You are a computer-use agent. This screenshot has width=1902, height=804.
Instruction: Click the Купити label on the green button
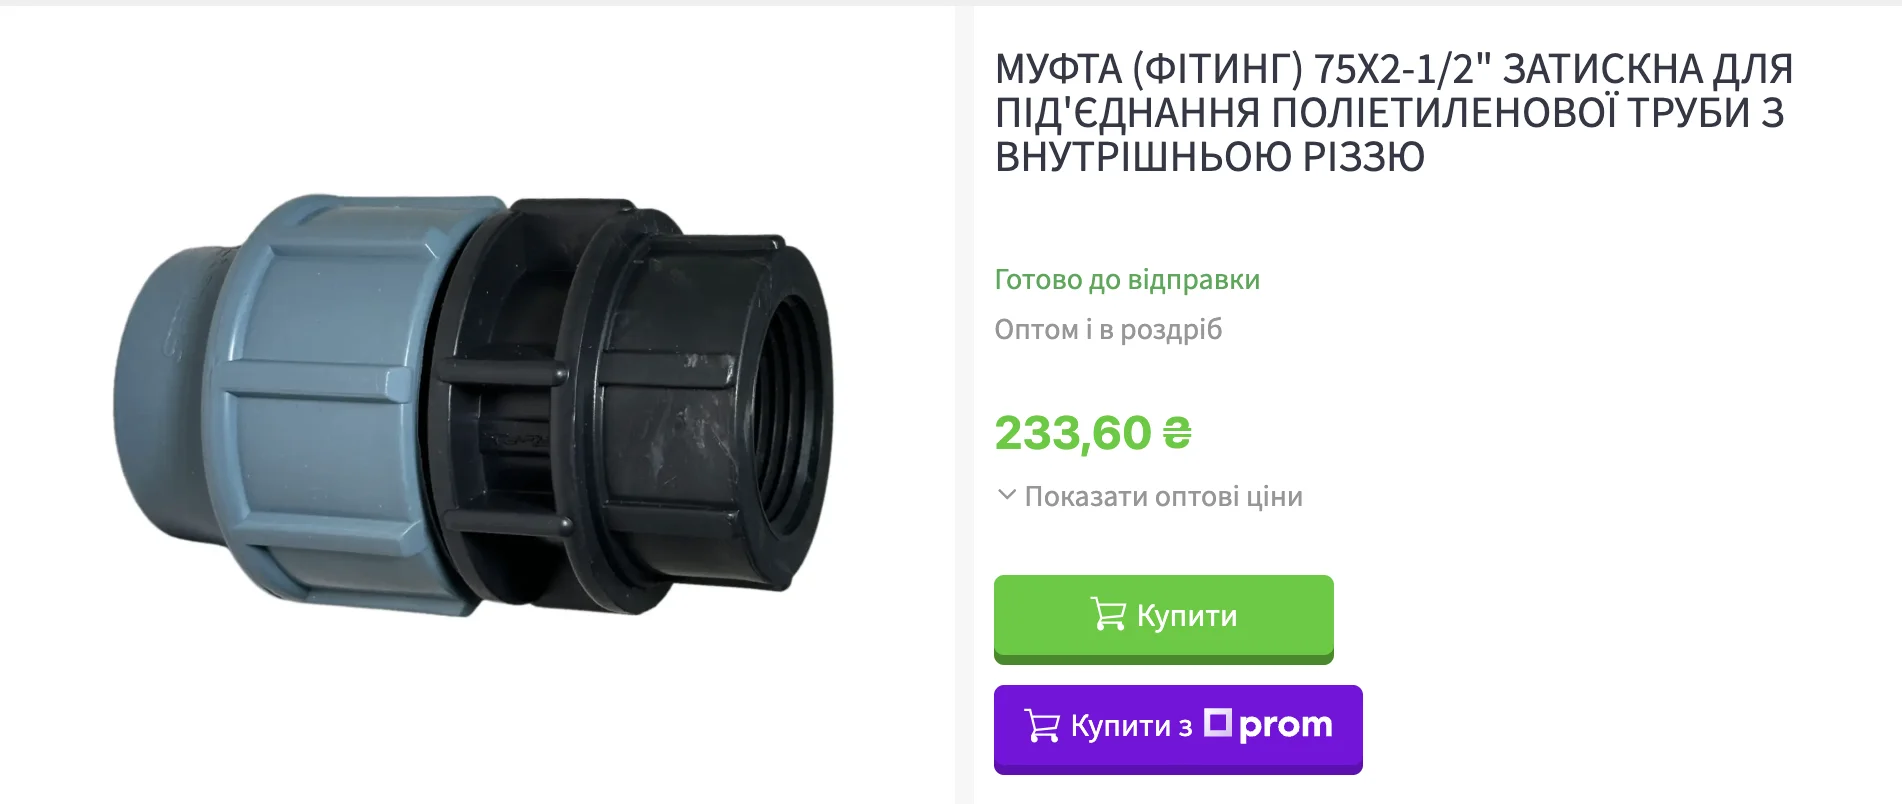coord(1187,615)
